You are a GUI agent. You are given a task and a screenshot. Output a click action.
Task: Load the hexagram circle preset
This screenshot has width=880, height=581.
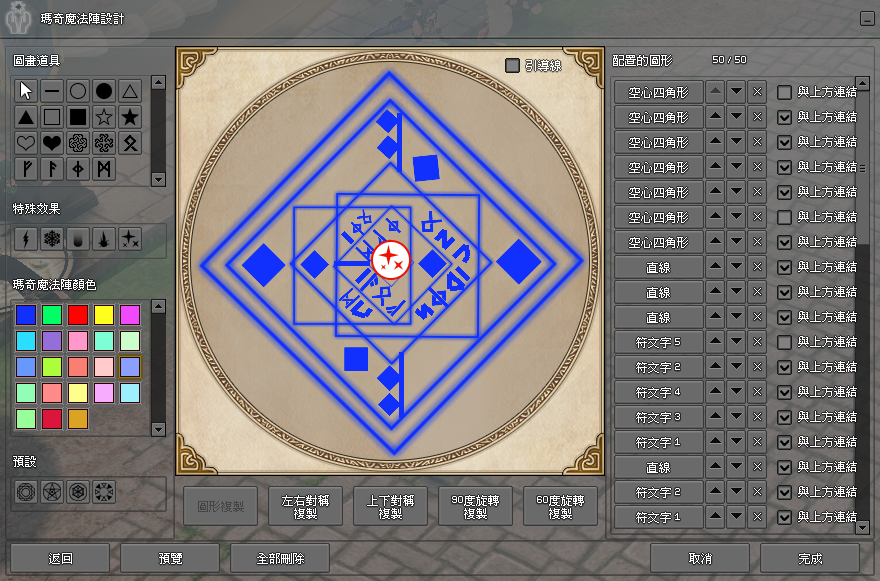[x=78, y=492]
